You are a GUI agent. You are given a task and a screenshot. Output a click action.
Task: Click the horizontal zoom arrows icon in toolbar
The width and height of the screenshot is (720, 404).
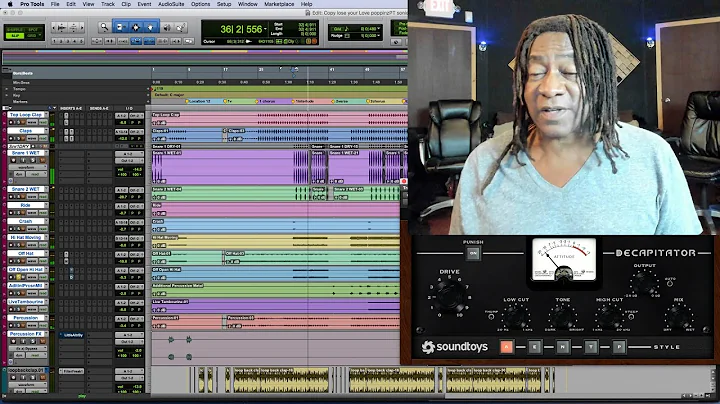[x=62, y=28]
